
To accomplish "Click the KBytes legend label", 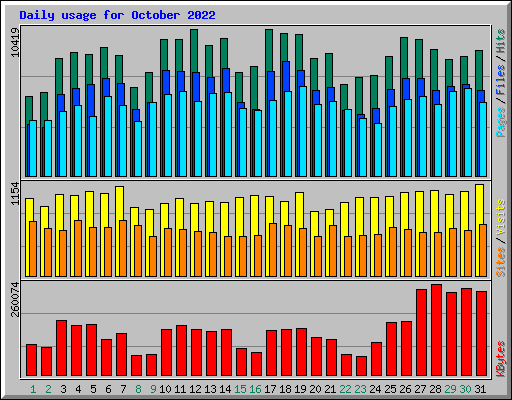I will pyautogui.click(x=501, y=359).
